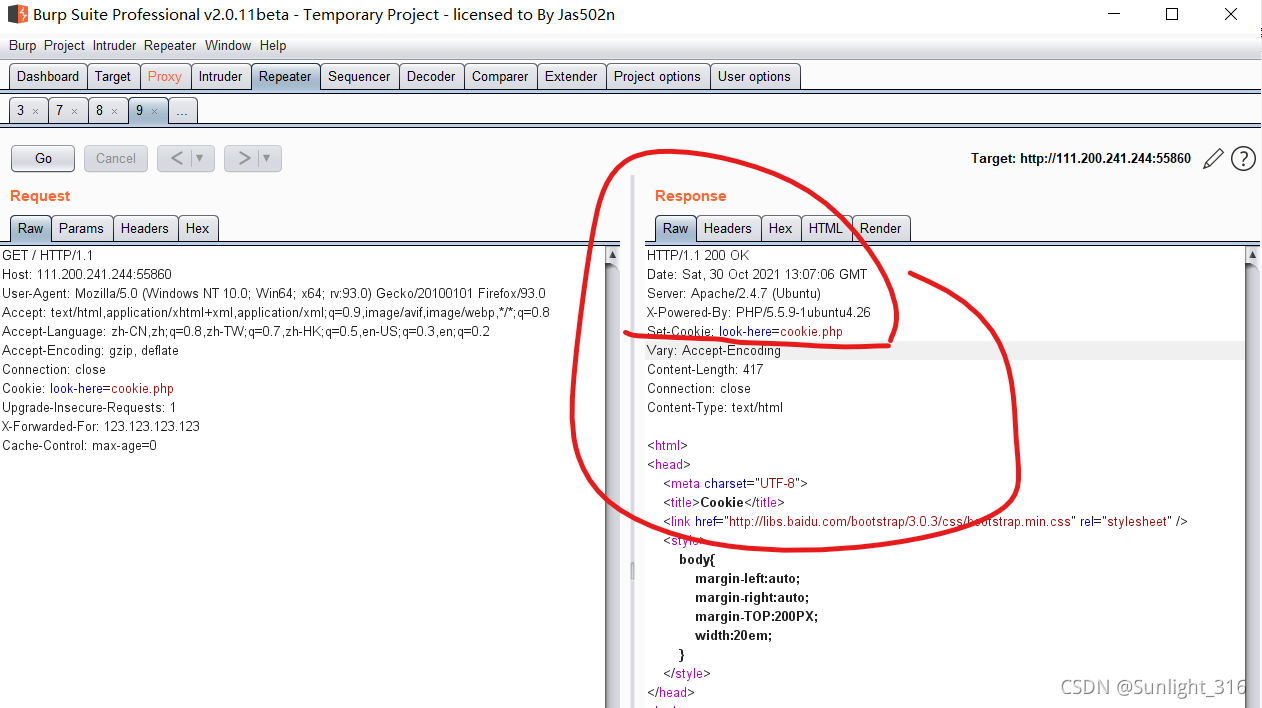This screenshot has height=708, width=1262.
Task: Open the forward history dropdown arrow
Action: coord(267,158)
